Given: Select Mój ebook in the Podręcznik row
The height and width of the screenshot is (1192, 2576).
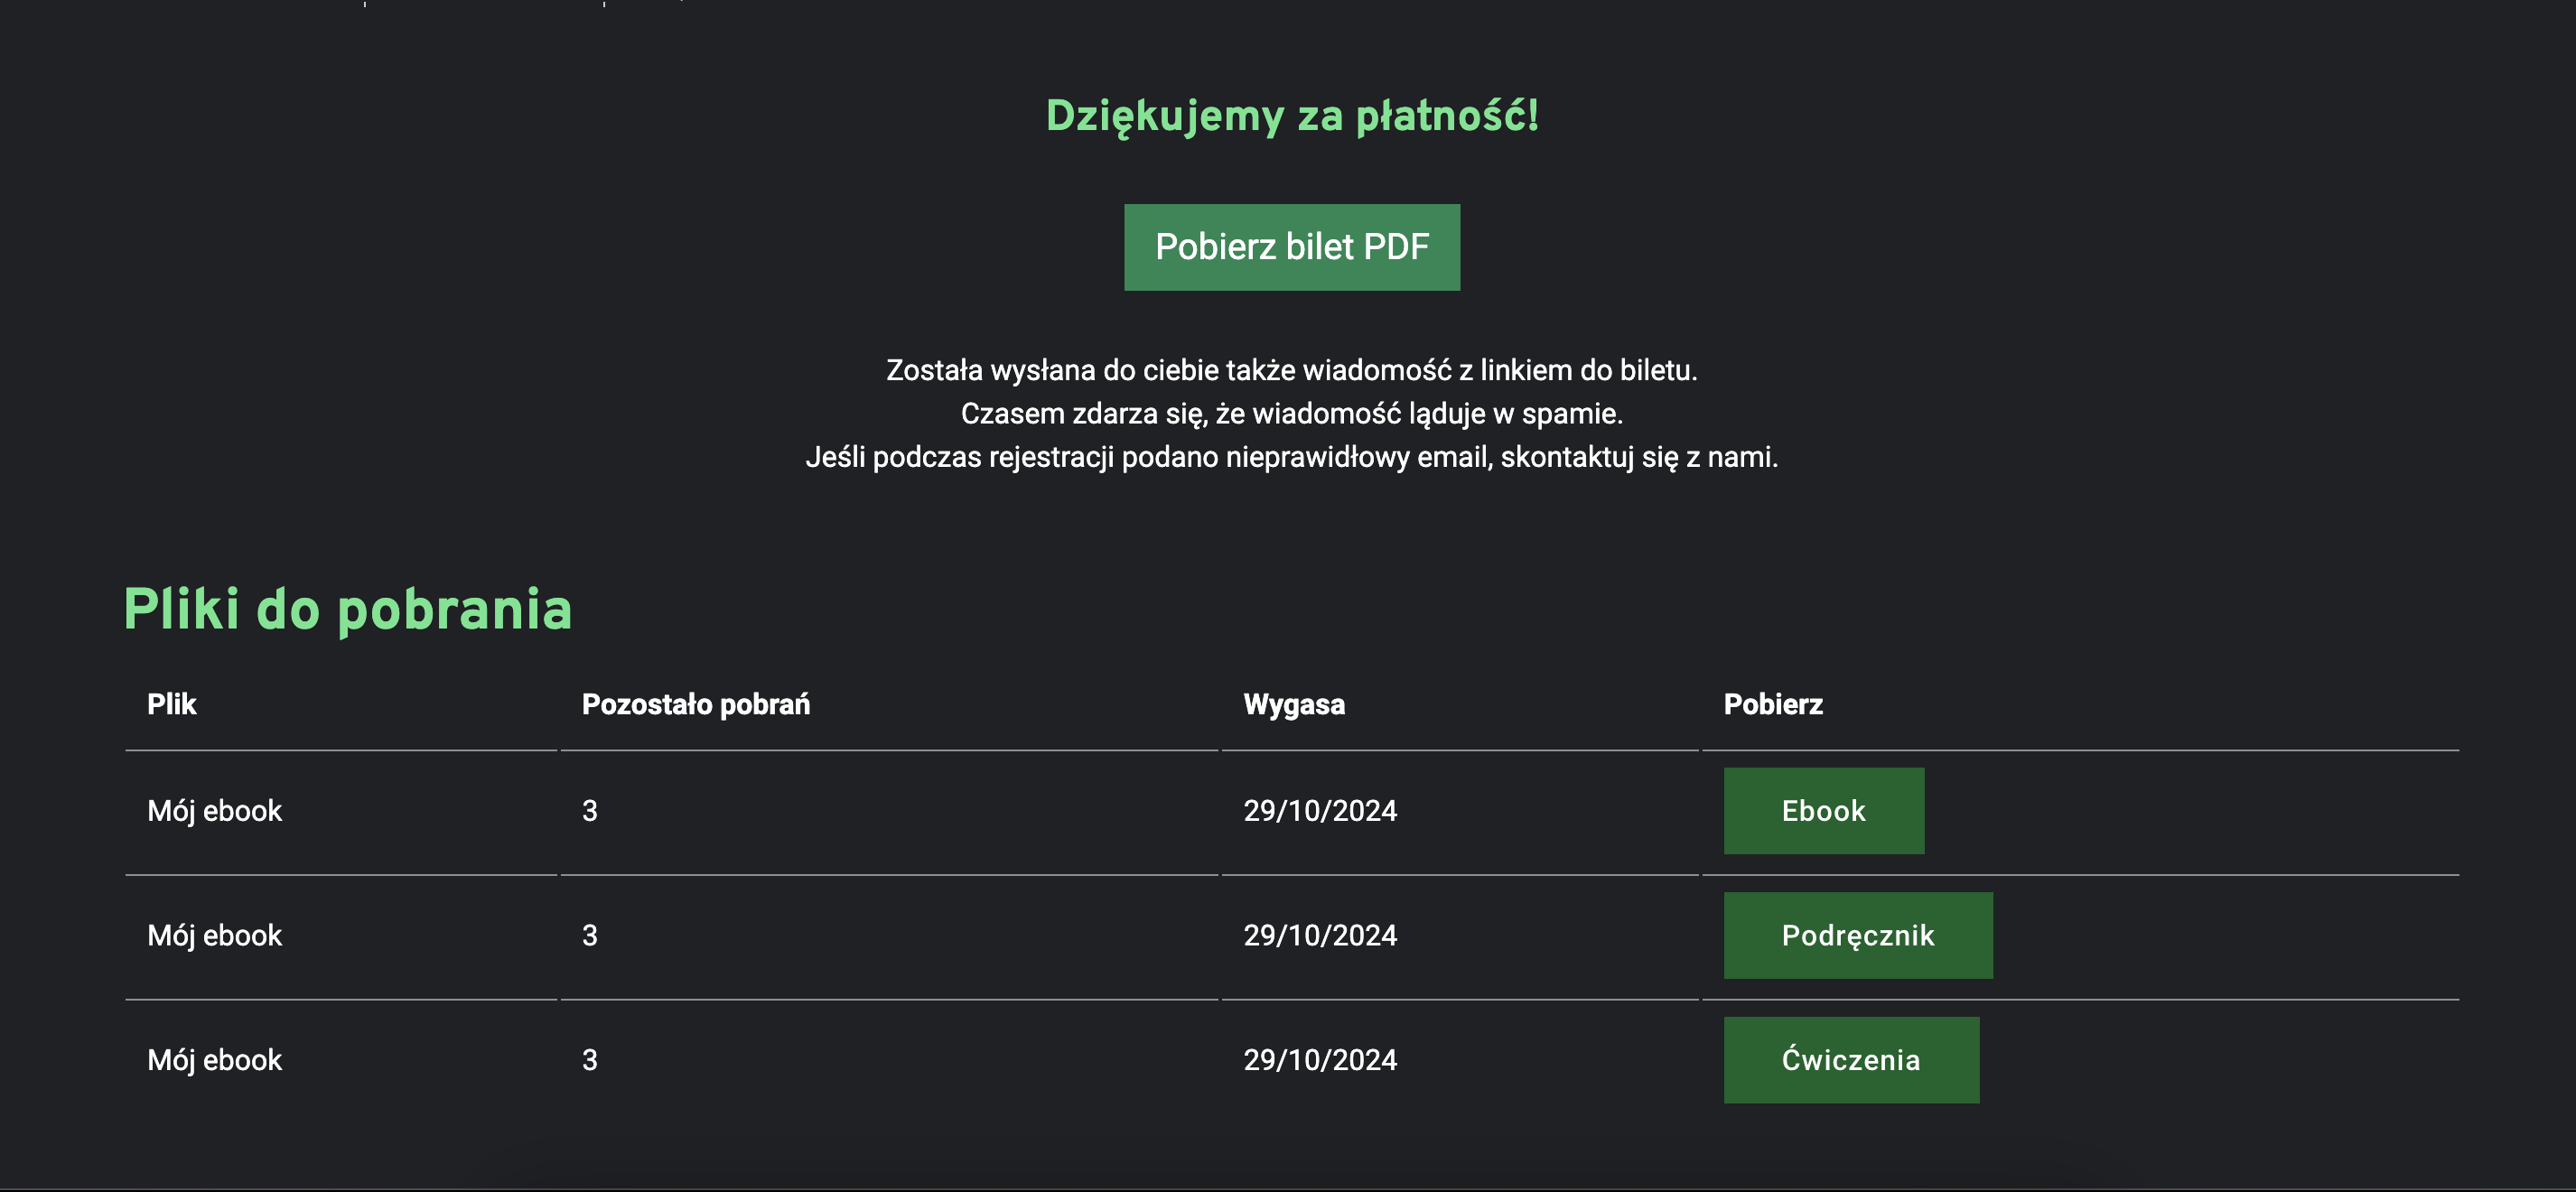Looking at the screenshot, I should pos(214,935).
